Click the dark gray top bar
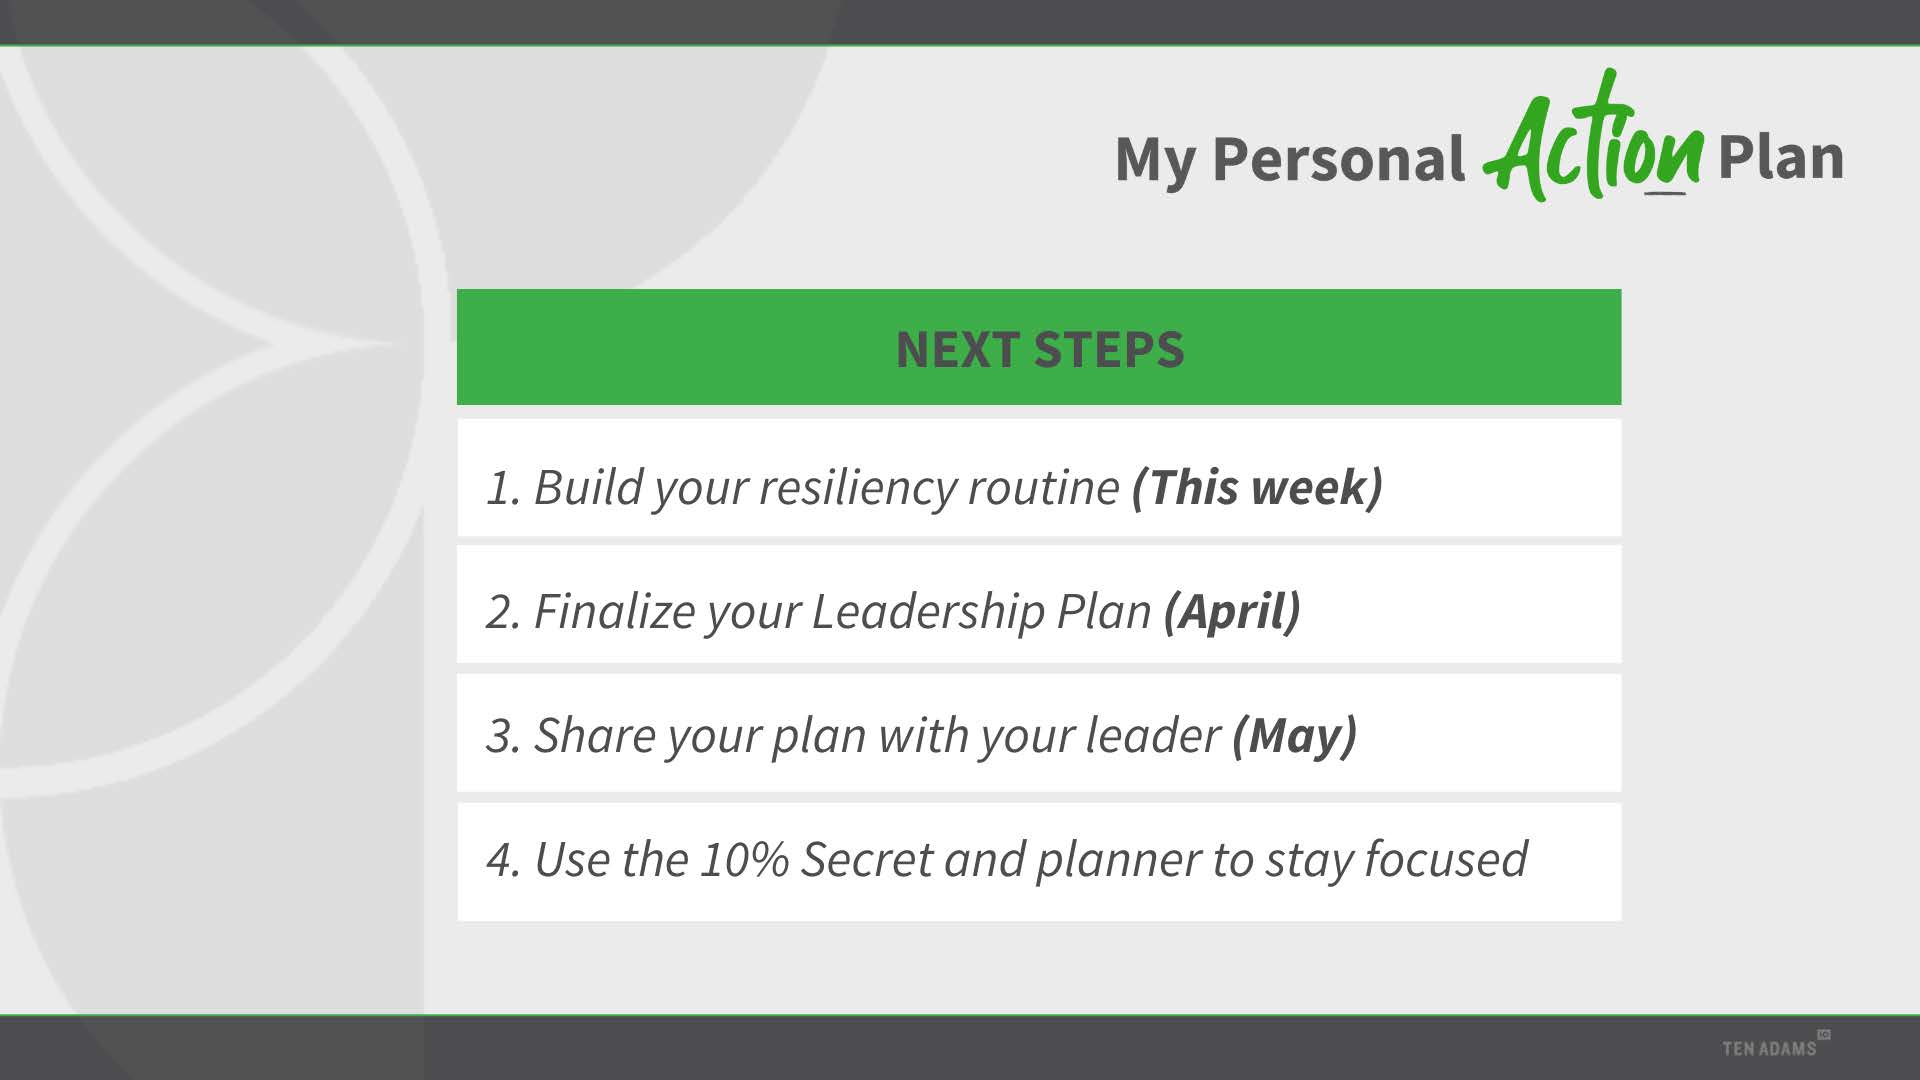This screenshot has height=1080, width=1920. pyautogui.click(x=960, y=22)
